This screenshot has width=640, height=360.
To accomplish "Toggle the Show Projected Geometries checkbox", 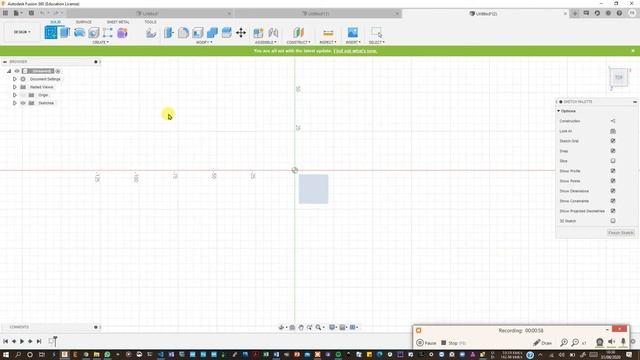I will pos(613,211).
